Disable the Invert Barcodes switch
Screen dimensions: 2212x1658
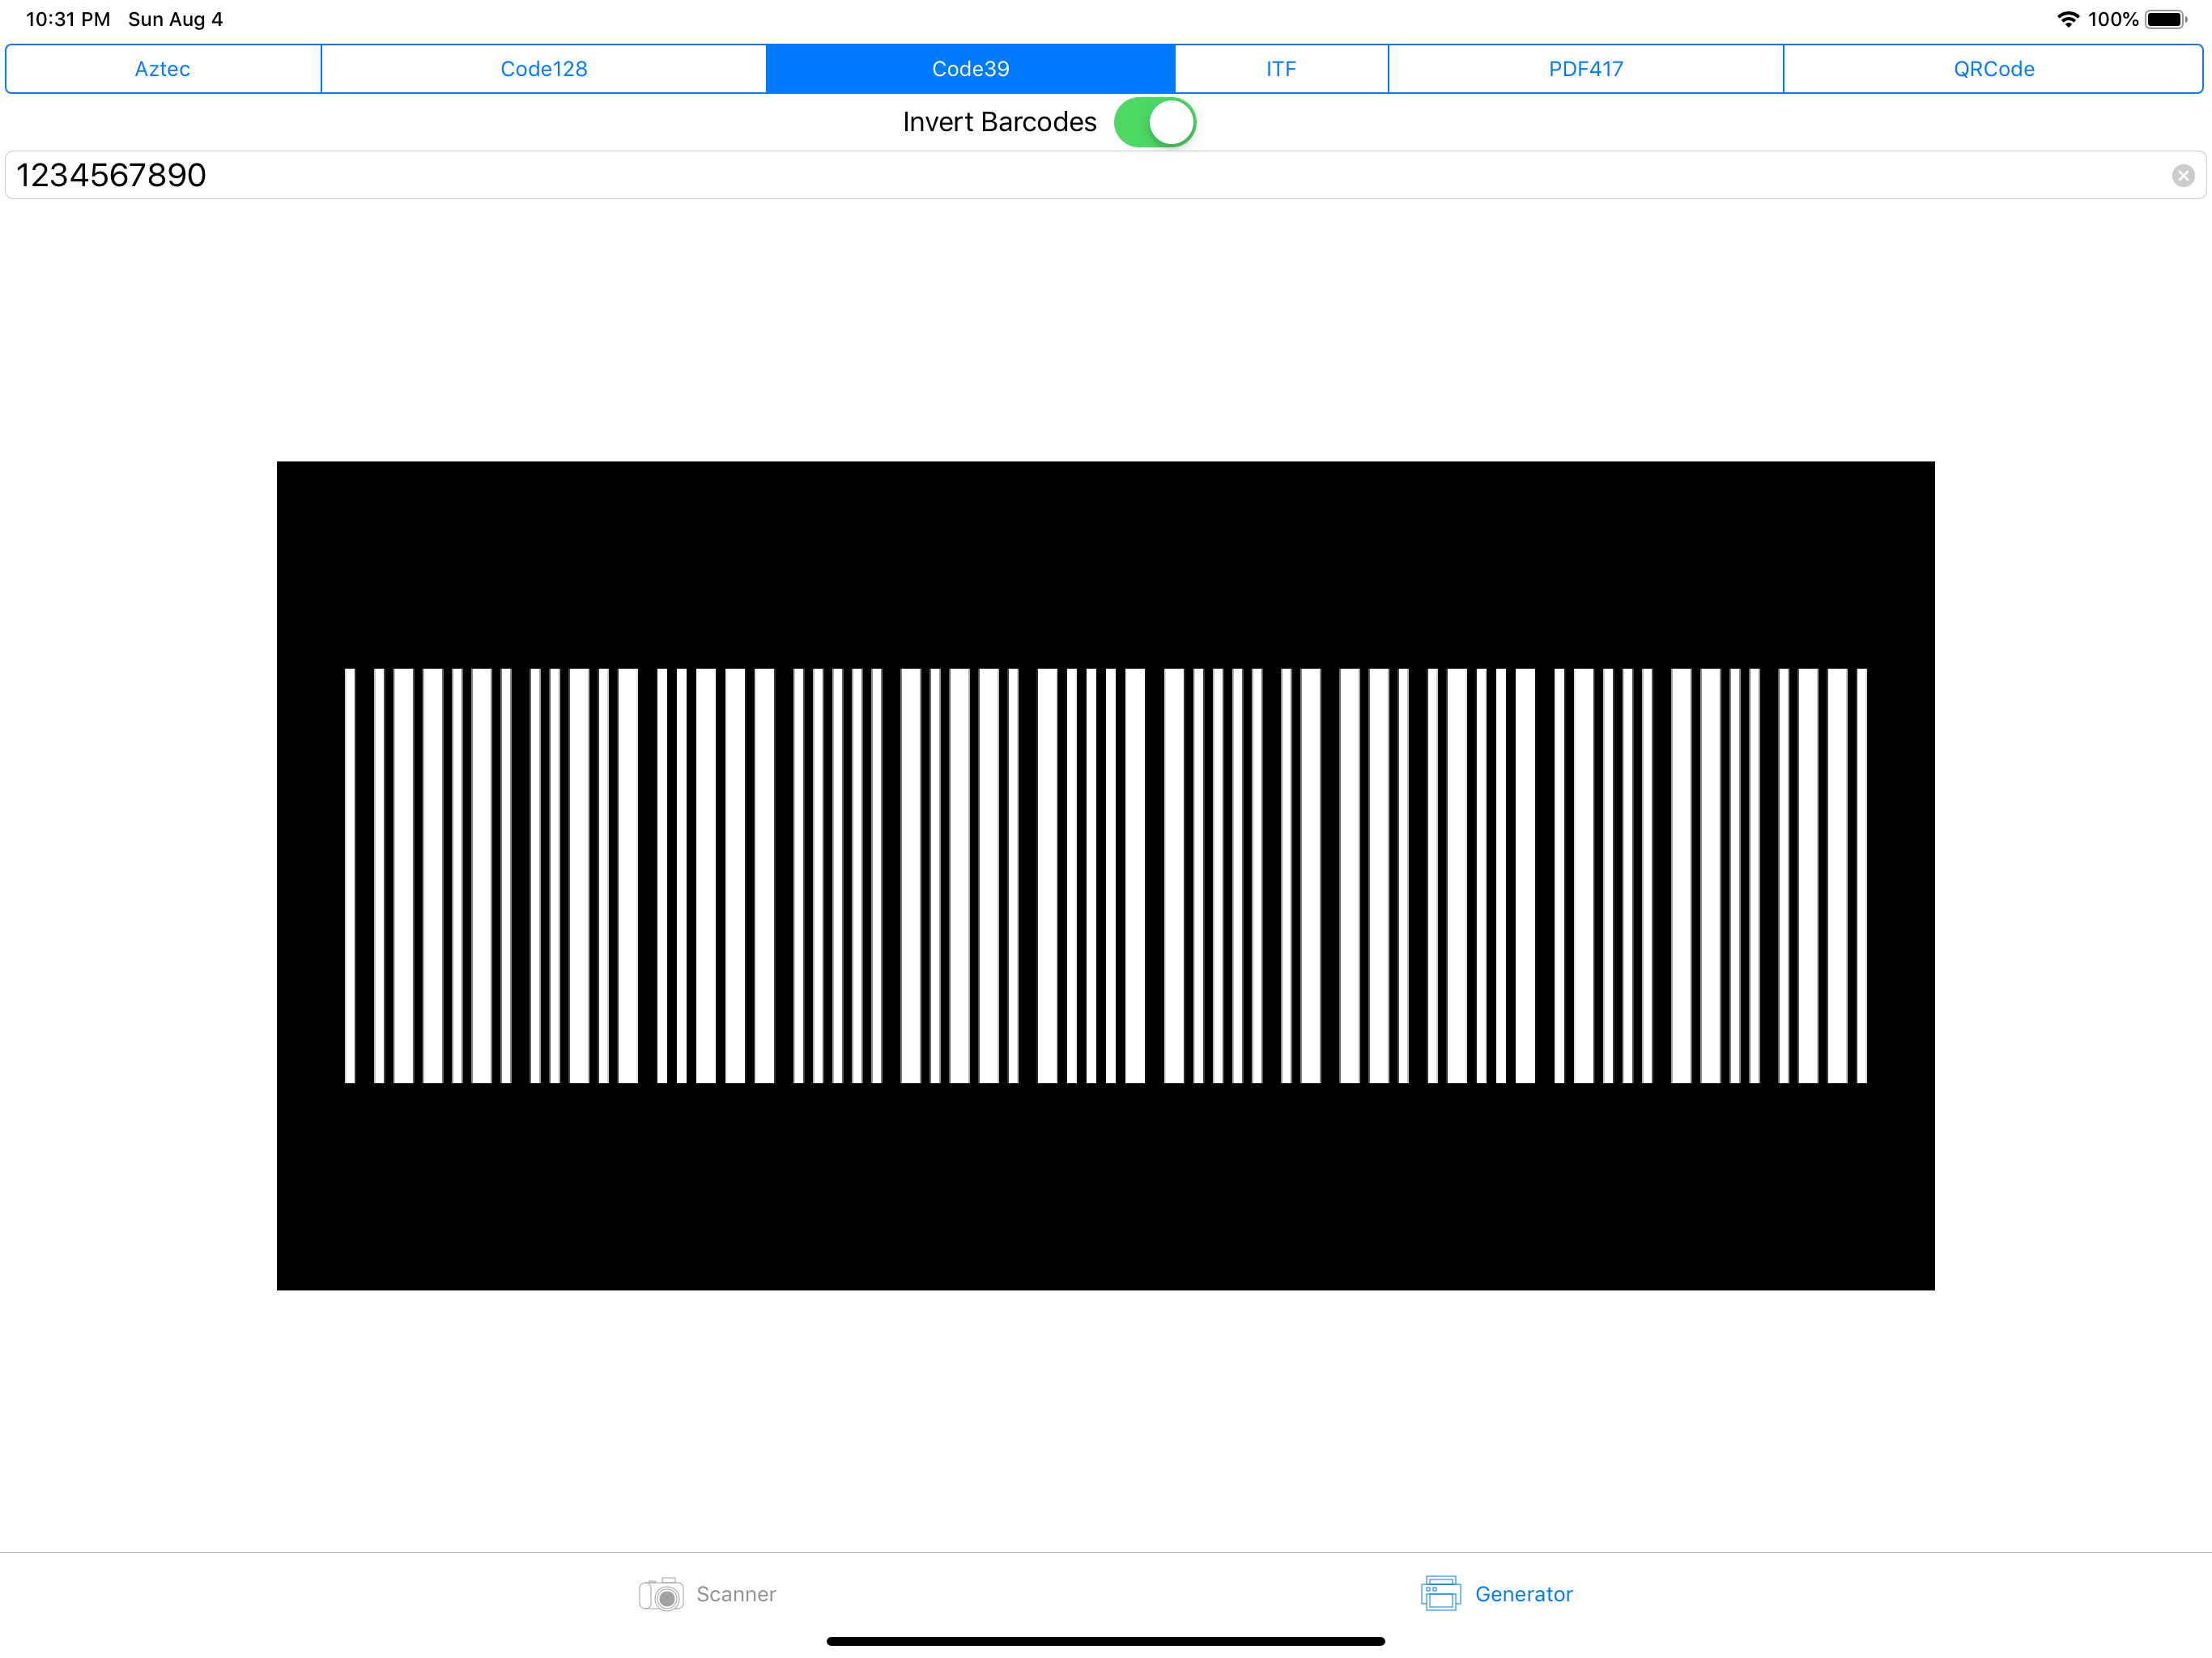coord(1155,121)
